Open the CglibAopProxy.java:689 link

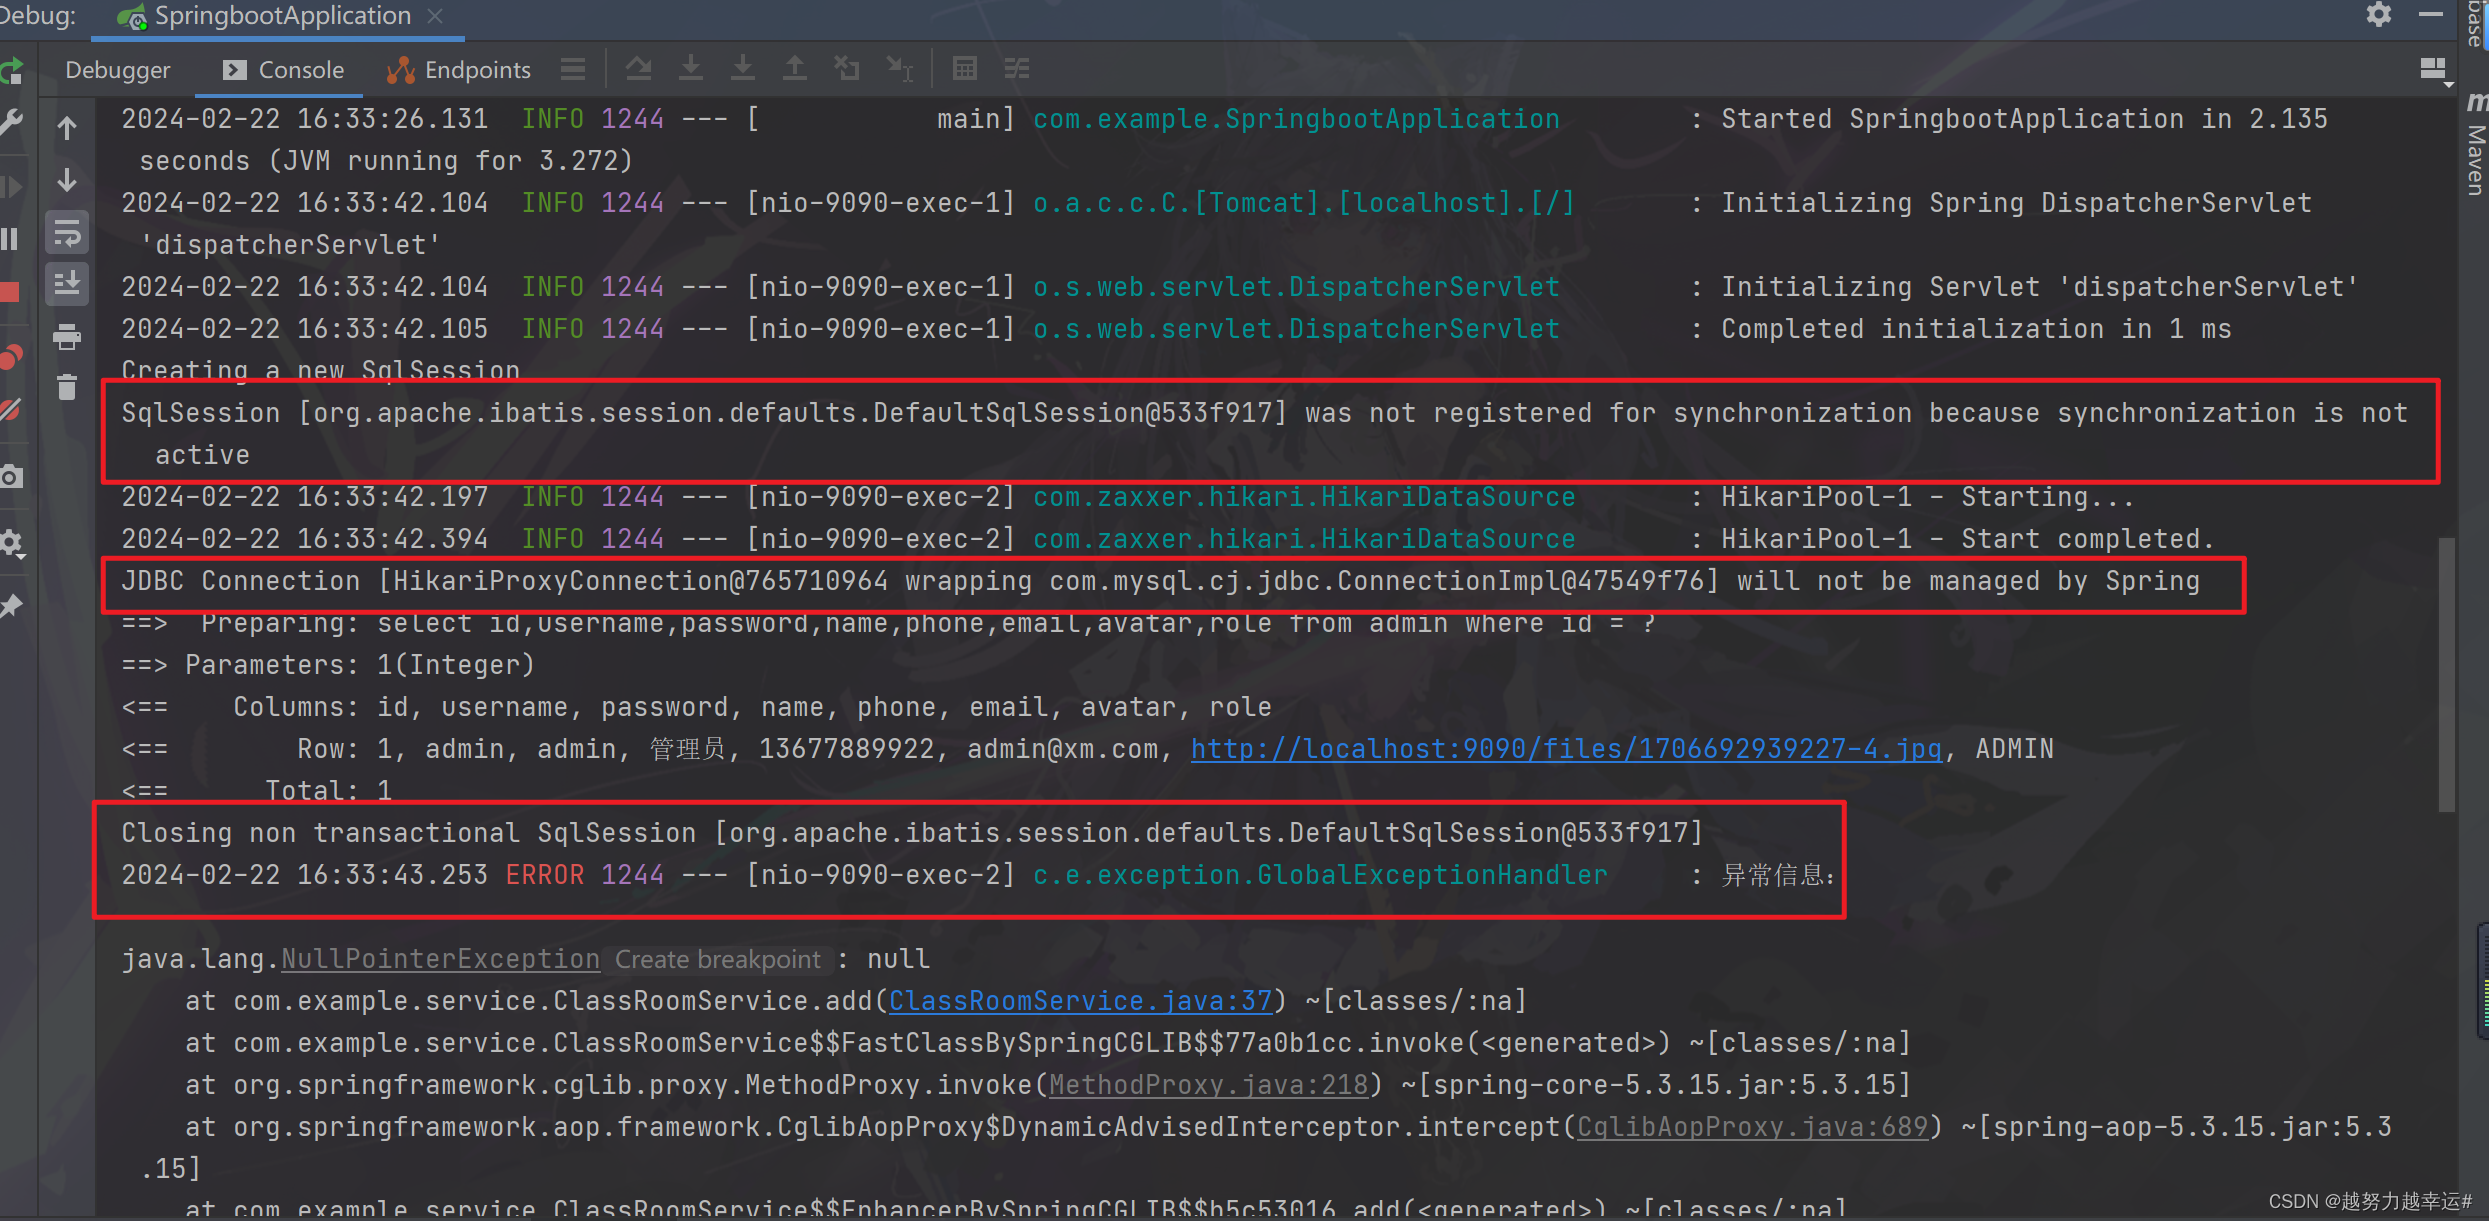(1752, 1127)
